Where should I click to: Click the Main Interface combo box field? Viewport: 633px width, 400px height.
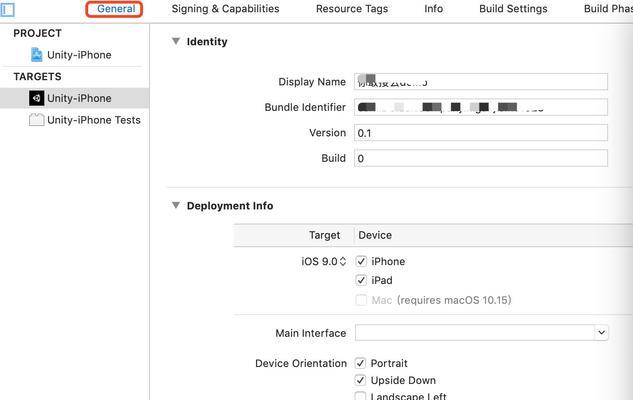475,333
